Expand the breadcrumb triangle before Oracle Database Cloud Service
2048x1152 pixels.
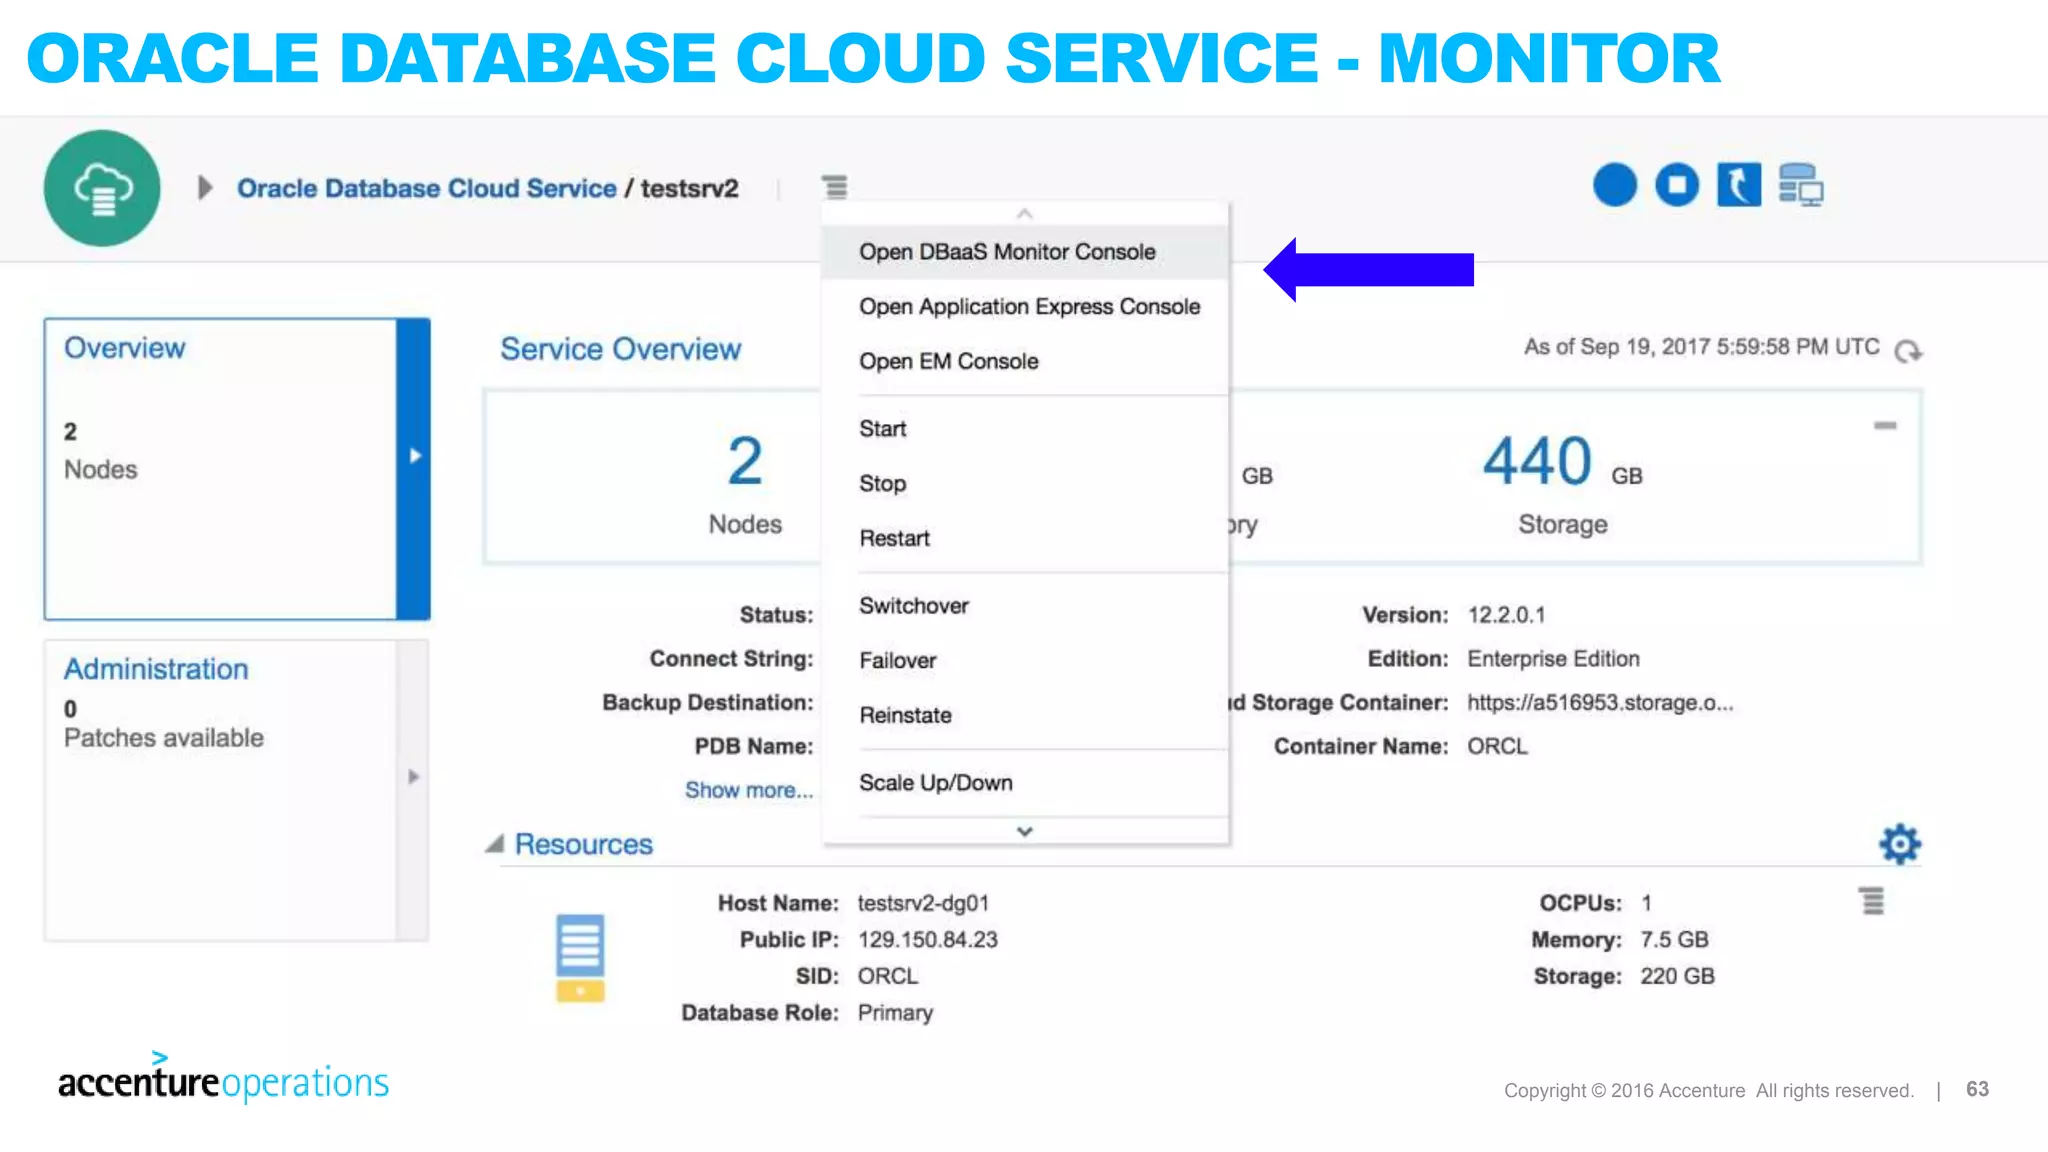205,188
